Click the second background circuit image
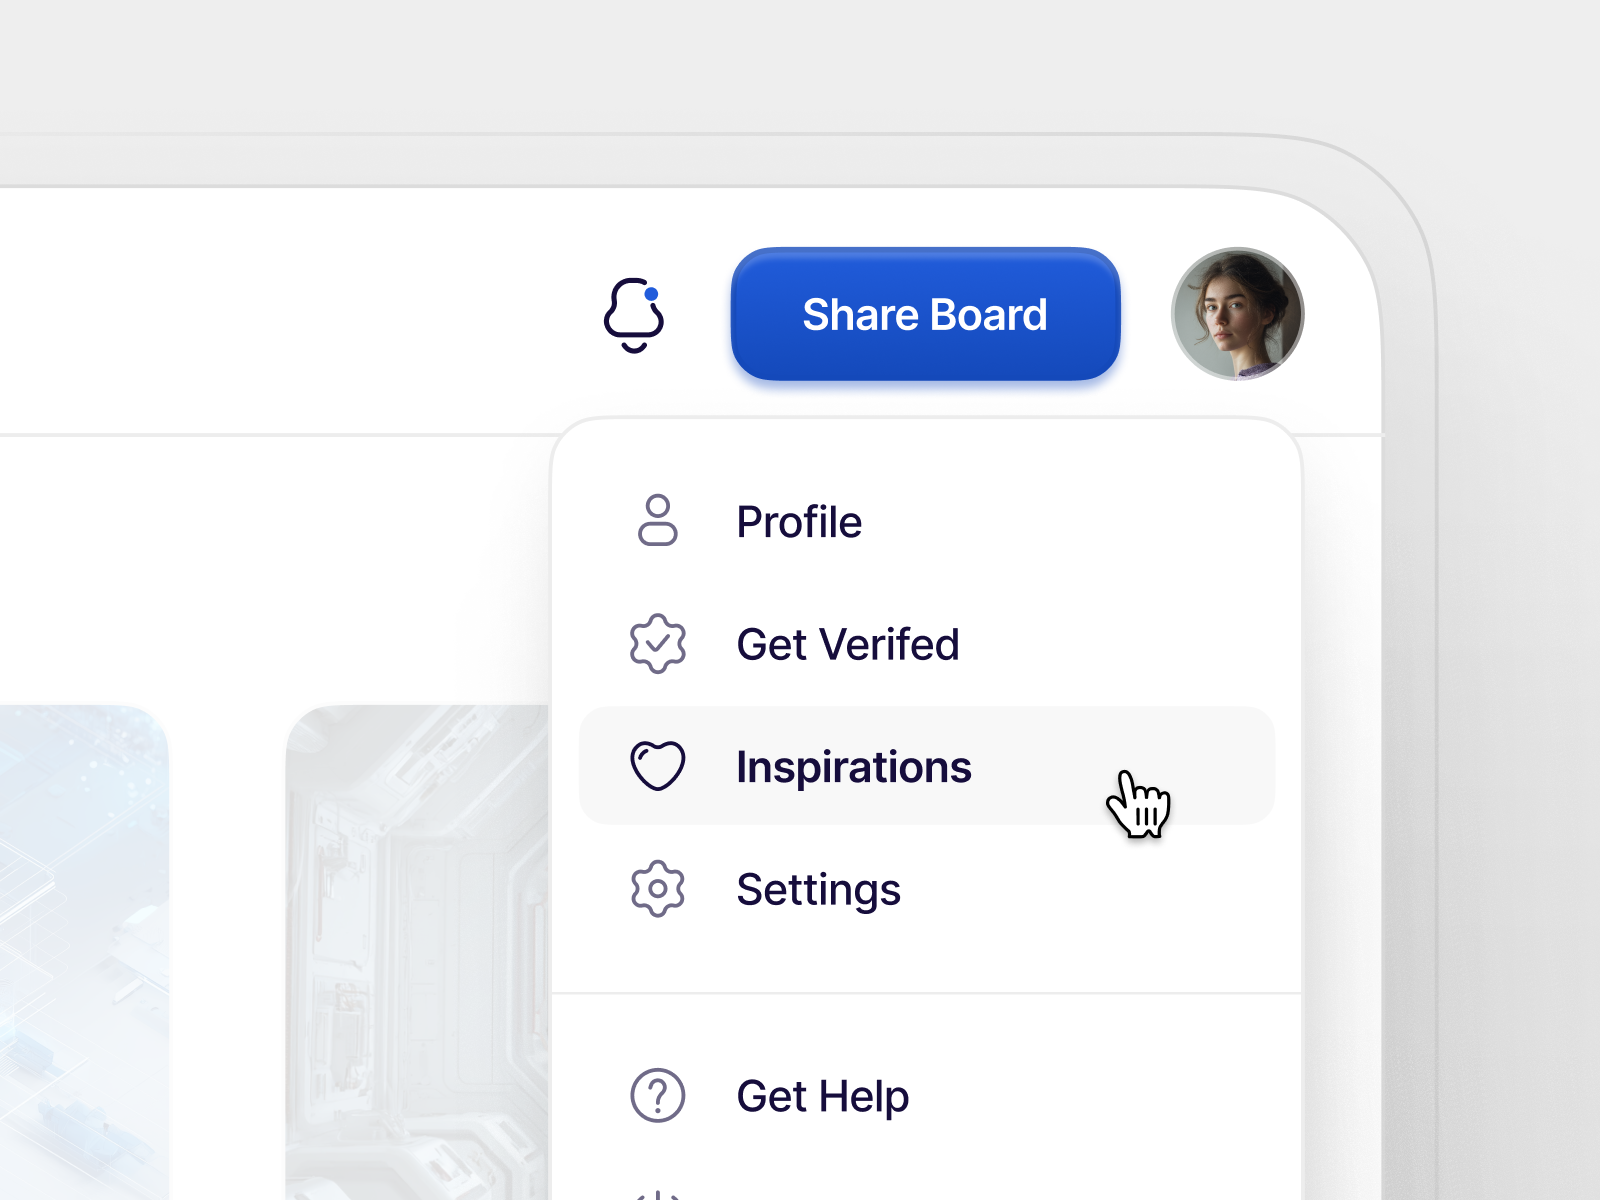 point(420,950)
